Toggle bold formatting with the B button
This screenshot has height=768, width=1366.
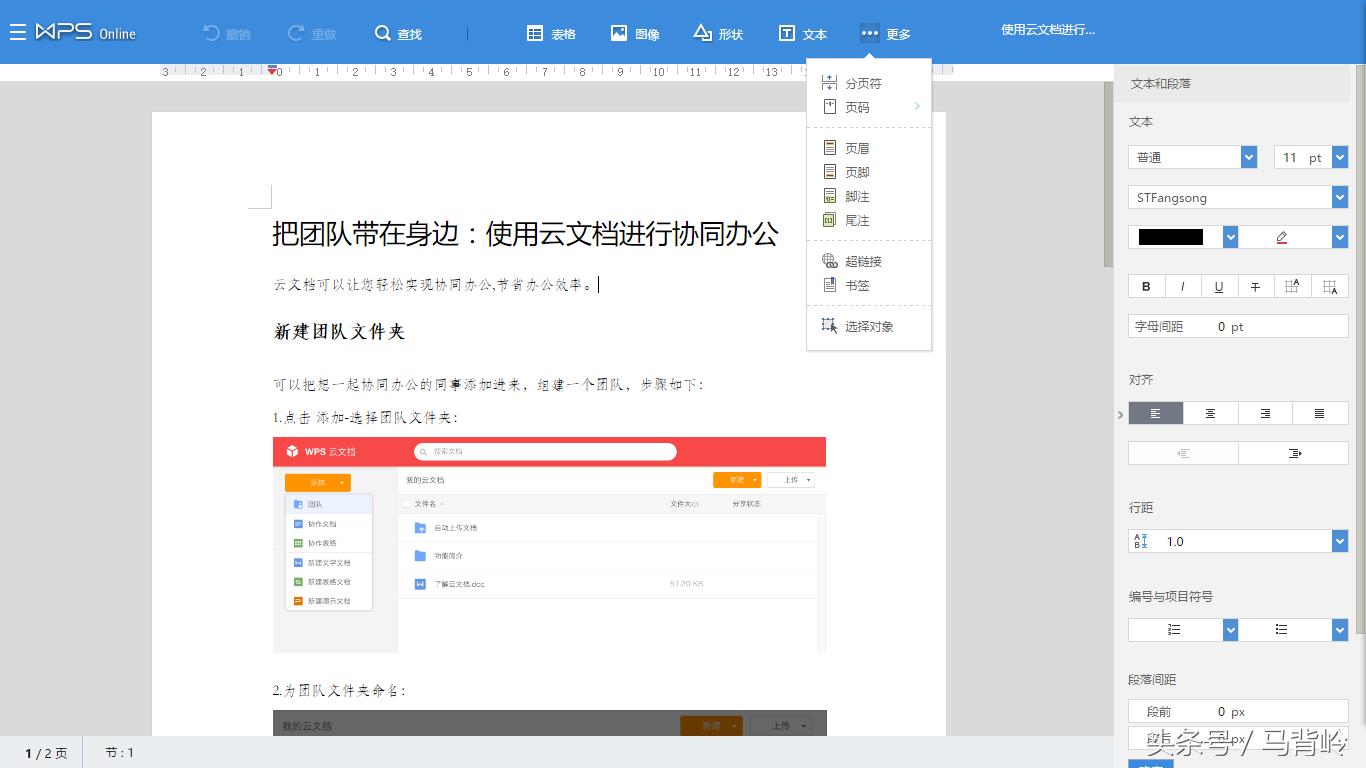tap(1145, 285)
